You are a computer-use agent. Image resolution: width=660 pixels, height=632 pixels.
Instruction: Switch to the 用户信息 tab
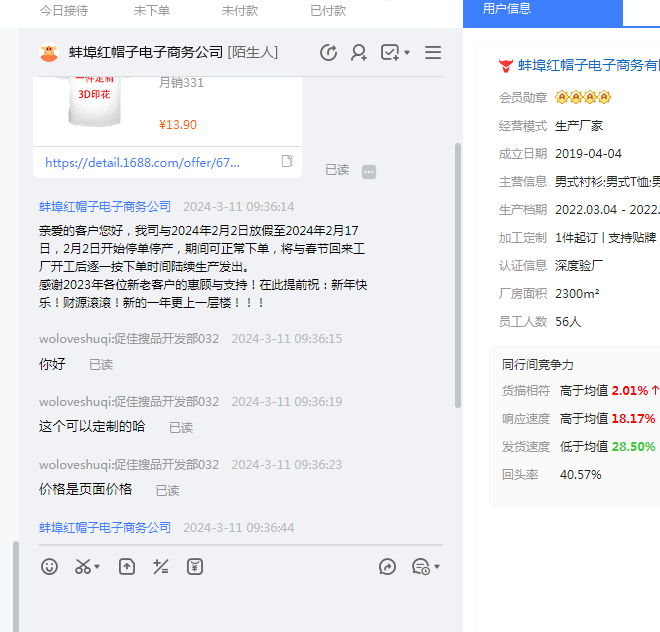pos(507,9)
